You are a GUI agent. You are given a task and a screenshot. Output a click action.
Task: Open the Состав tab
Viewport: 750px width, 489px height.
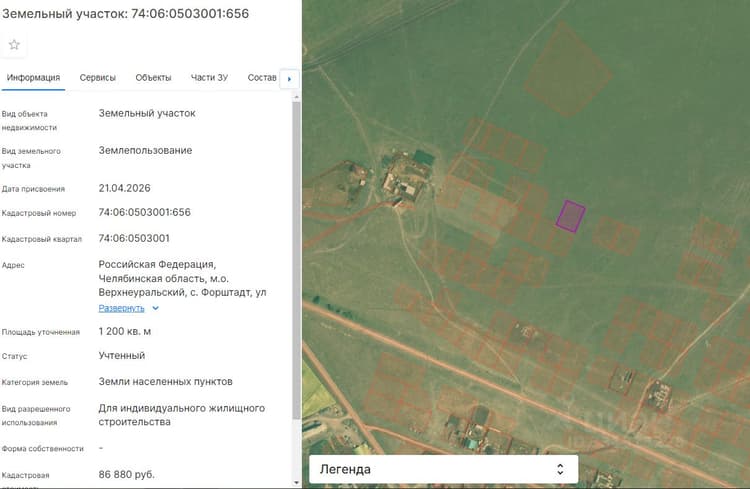click(x=262, y=78)
